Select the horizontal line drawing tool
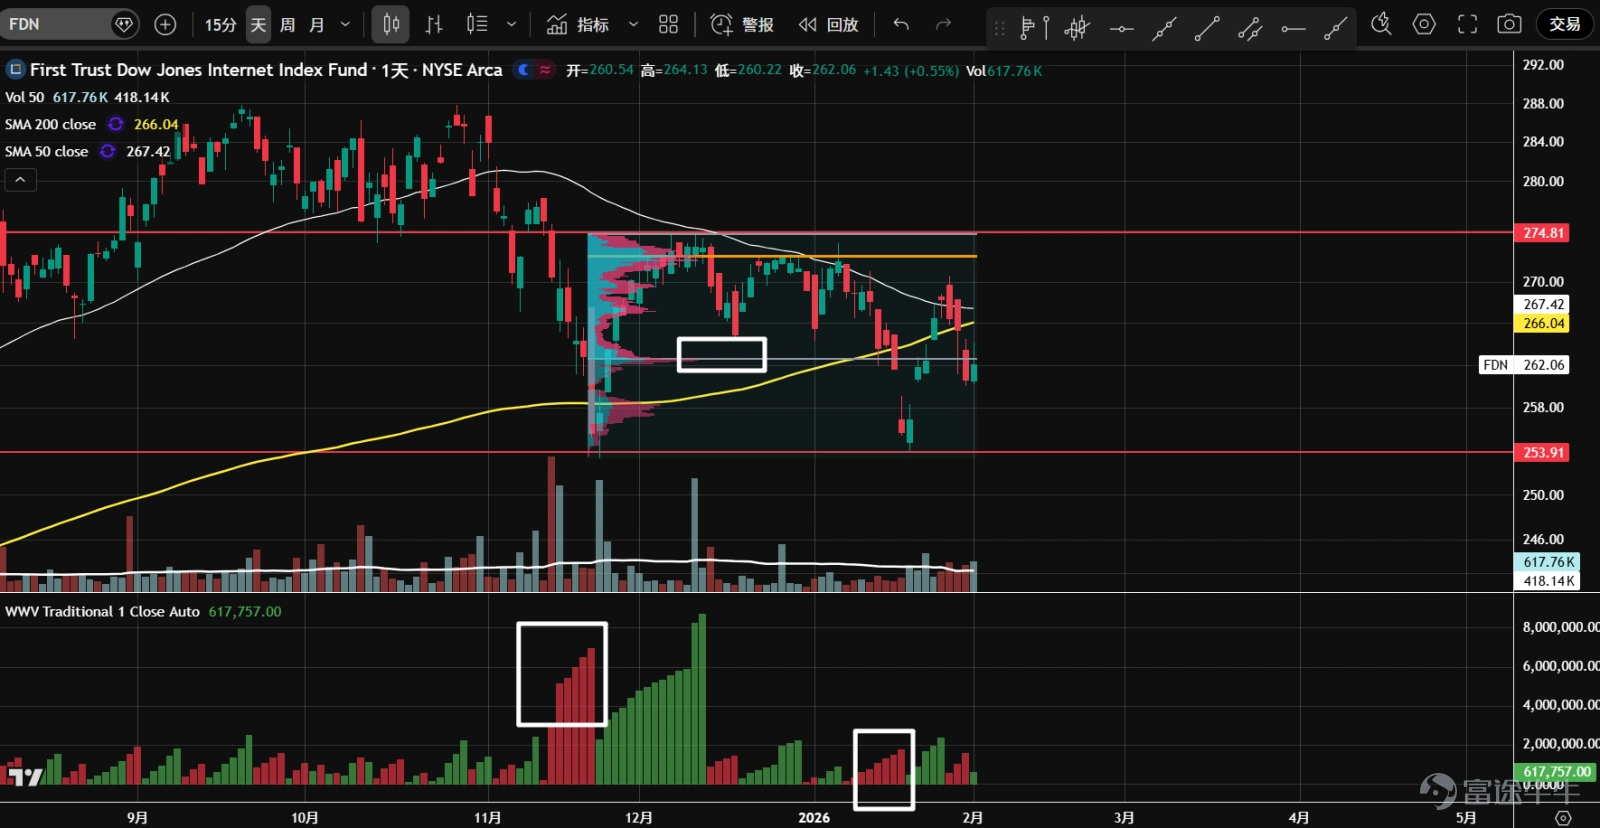This screenshot has width=1600, height=828. click(x=1122, y=28)
